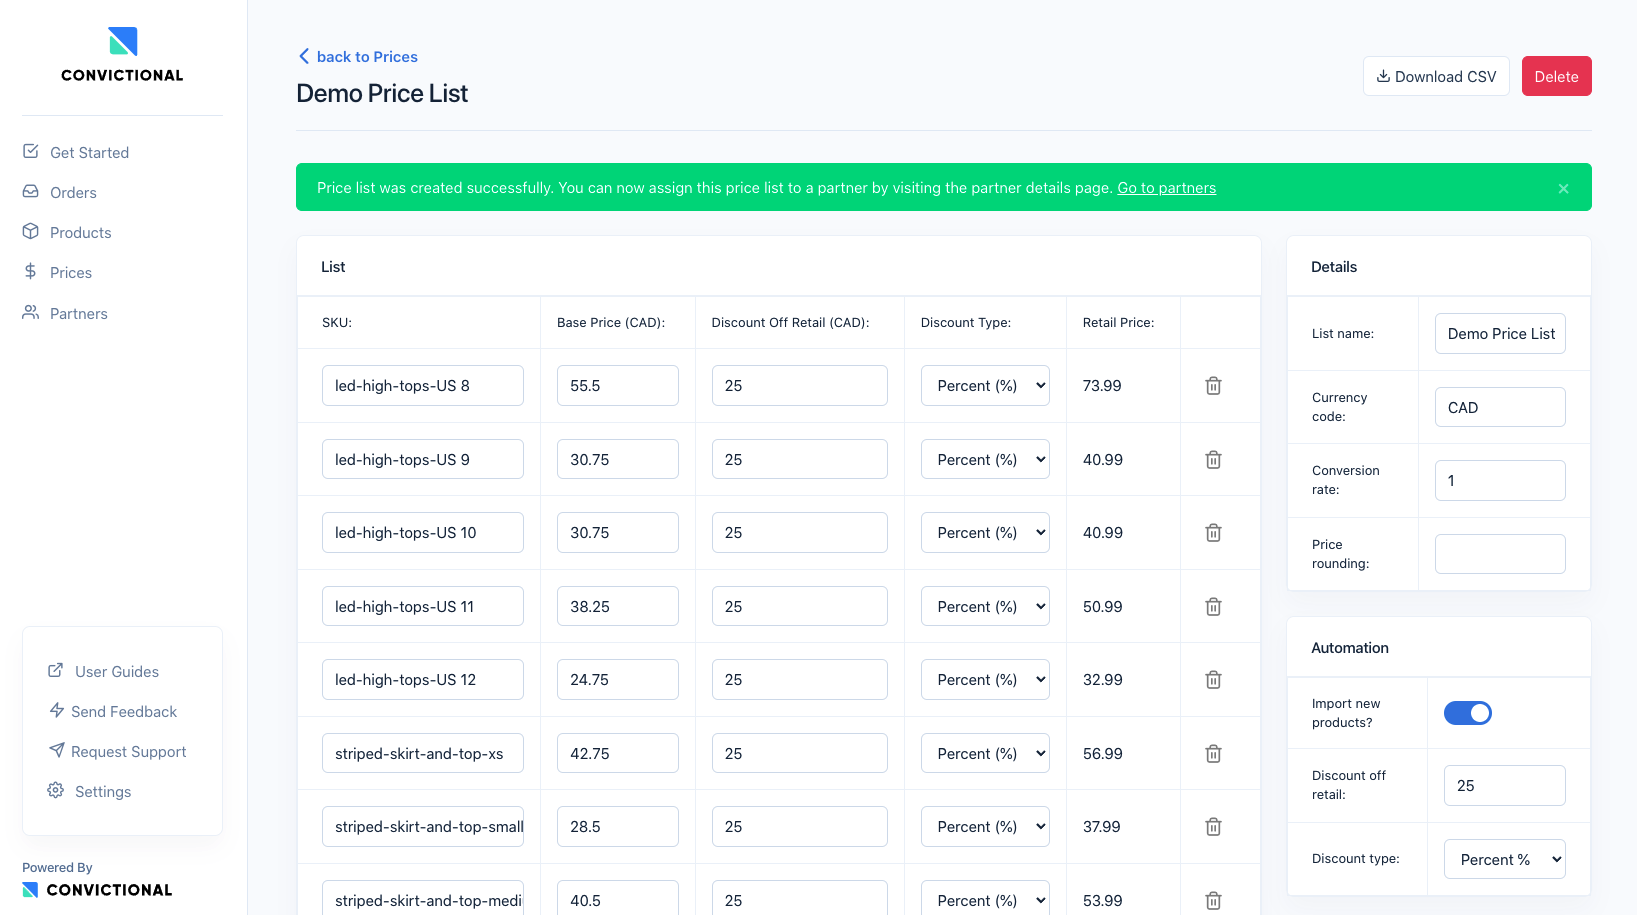1637x915 pixels.
Task: Click the Price rounding input field
Action: (1500, 554)
